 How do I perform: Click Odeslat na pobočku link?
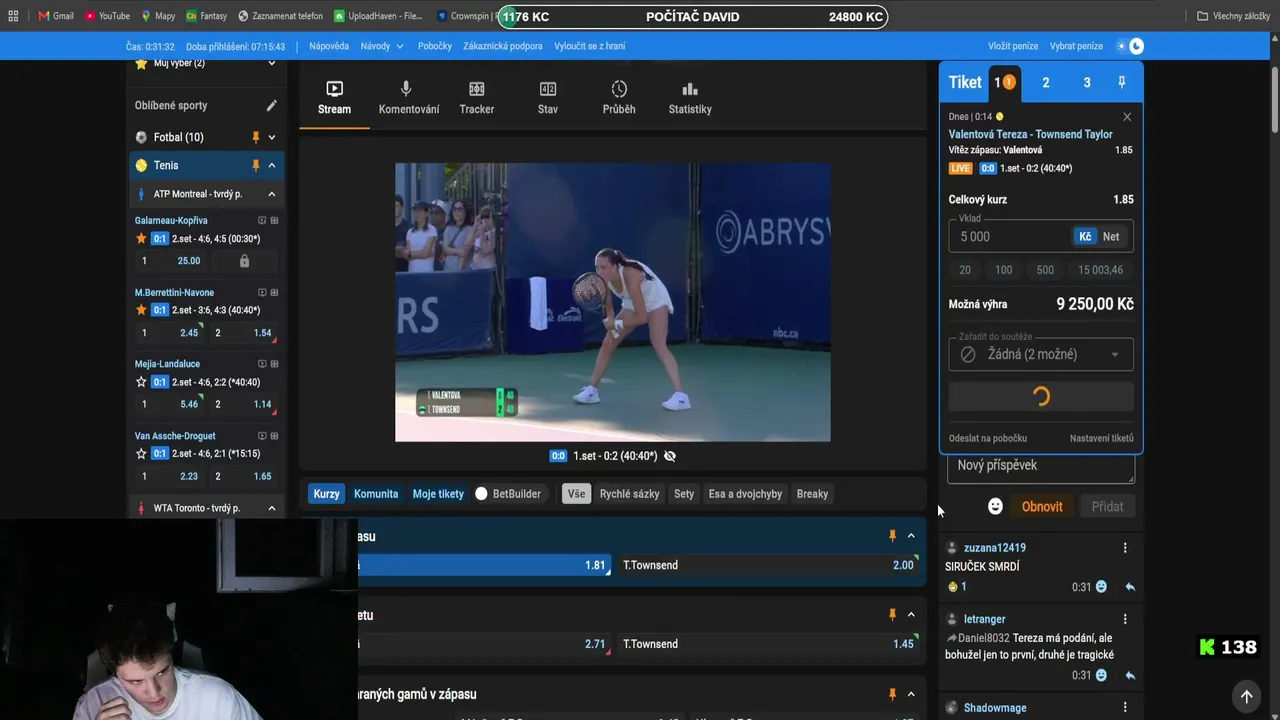(x=988, y=438)
